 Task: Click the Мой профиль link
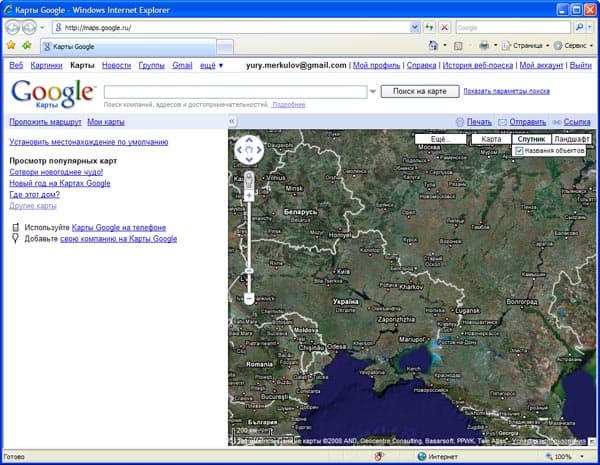tap(376, 65)
